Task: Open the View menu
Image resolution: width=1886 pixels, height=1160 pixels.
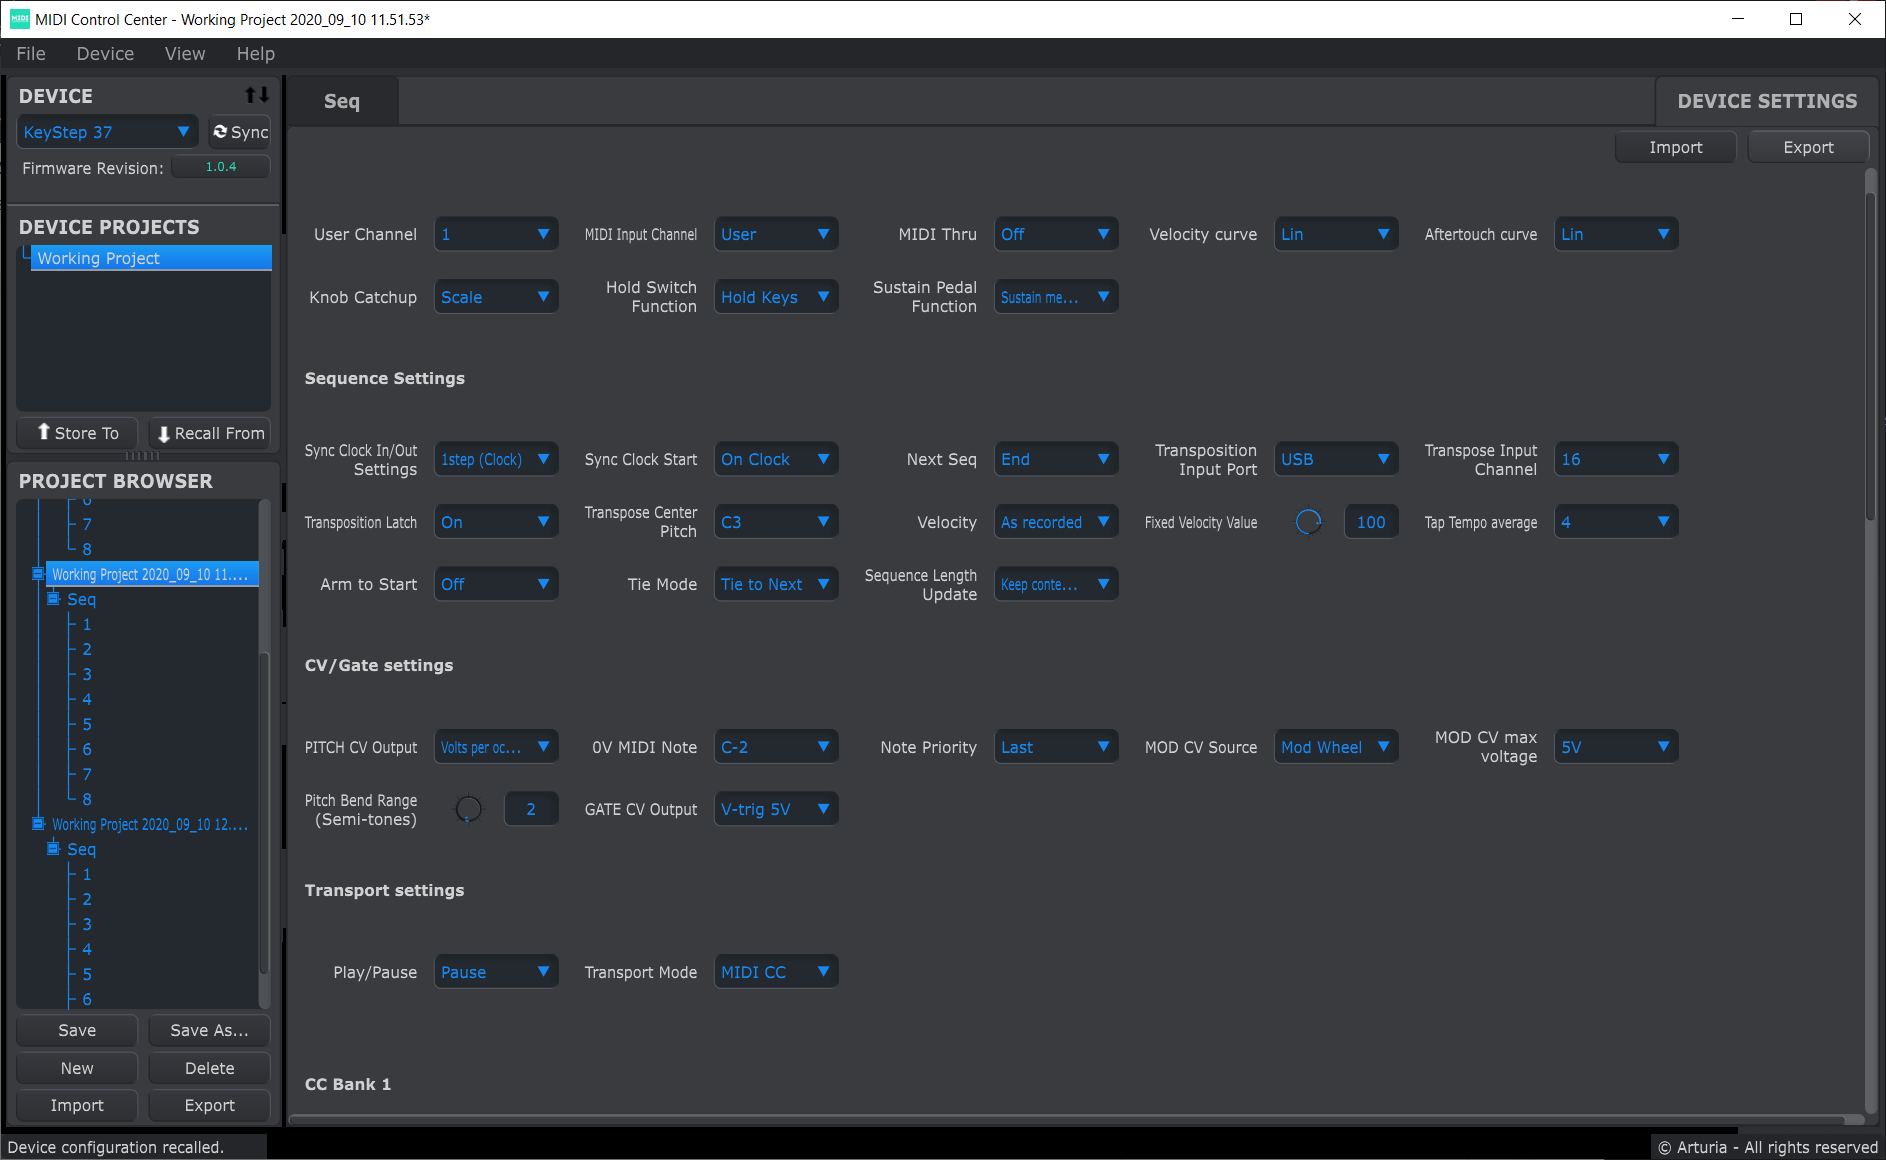Action: 185,54
